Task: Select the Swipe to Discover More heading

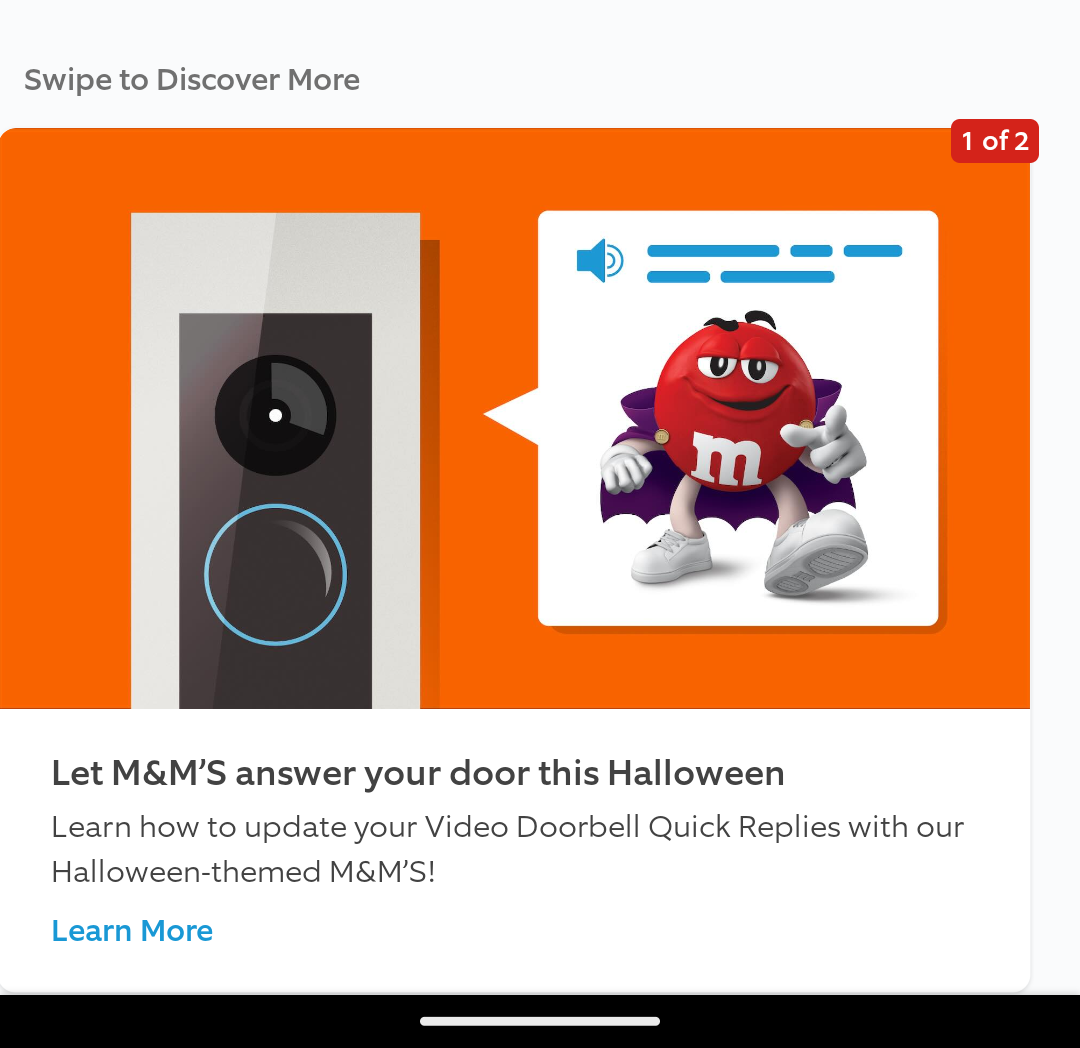Action: click(x=192, y=80)
